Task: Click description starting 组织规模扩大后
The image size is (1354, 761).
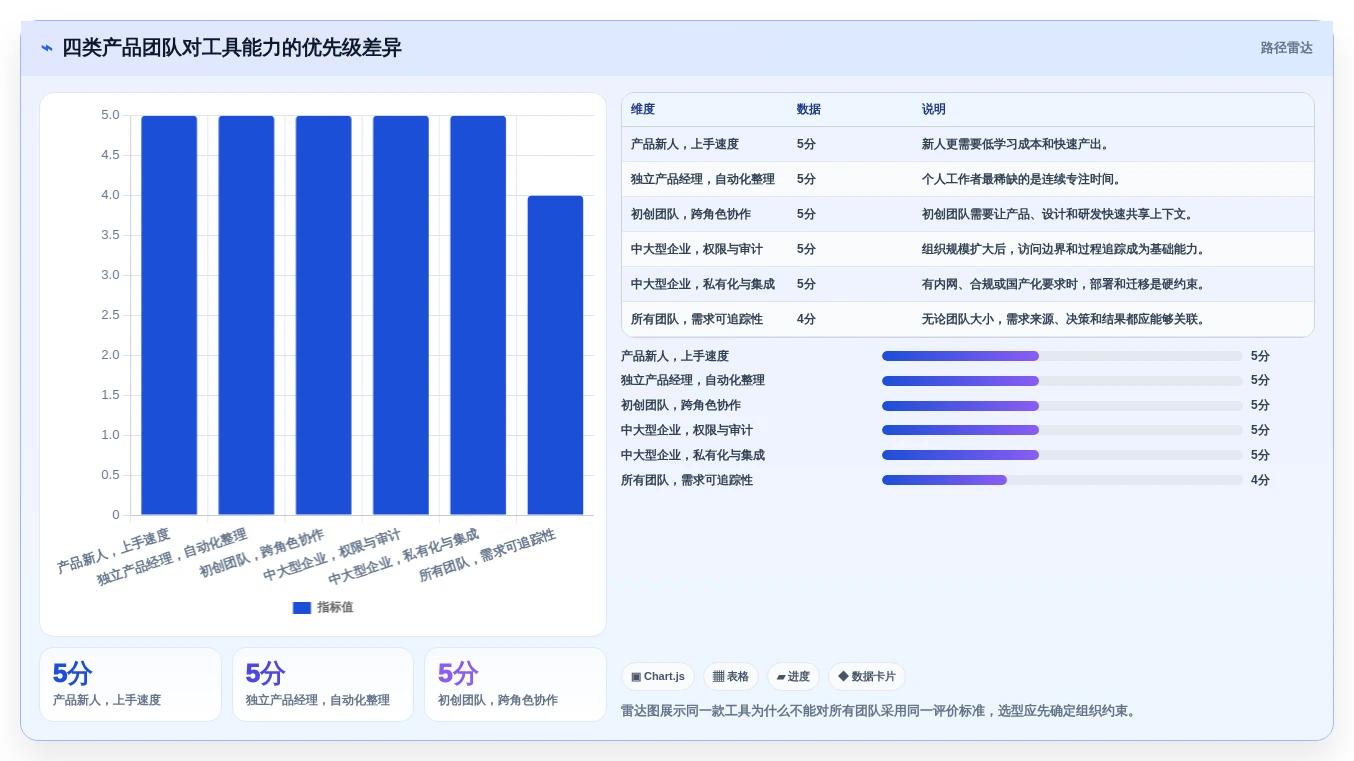Action: tap(1066, 249)
